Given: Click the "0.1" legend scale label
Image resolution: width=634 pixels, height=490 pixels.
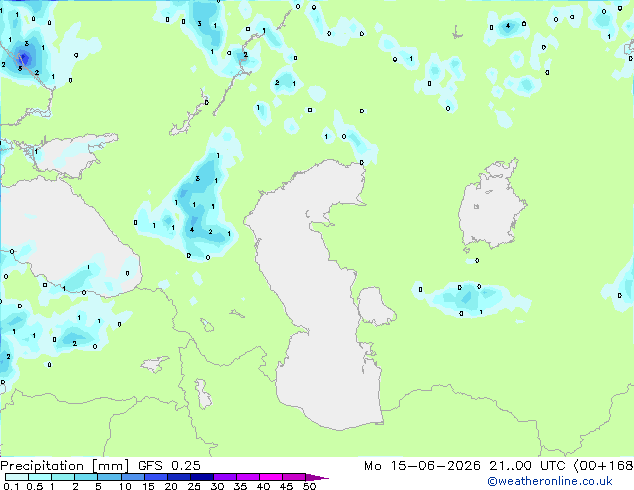Looking at the screenshot, I should click(11, 486).
